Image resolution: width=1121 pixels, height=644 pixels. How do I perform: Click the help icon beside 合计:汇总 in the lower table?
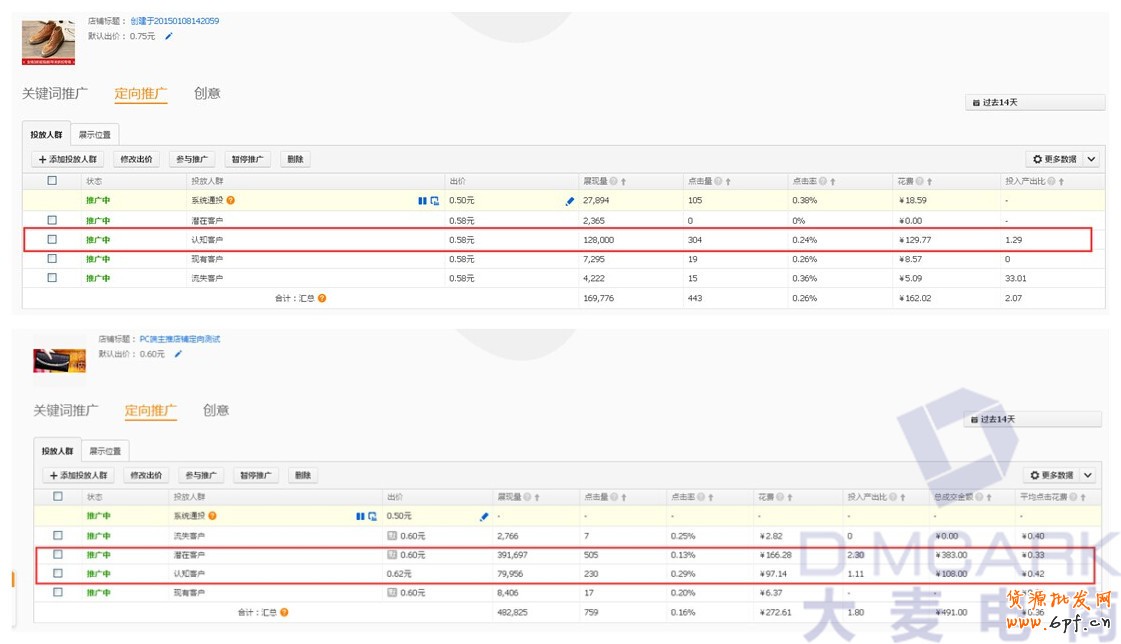284,612
